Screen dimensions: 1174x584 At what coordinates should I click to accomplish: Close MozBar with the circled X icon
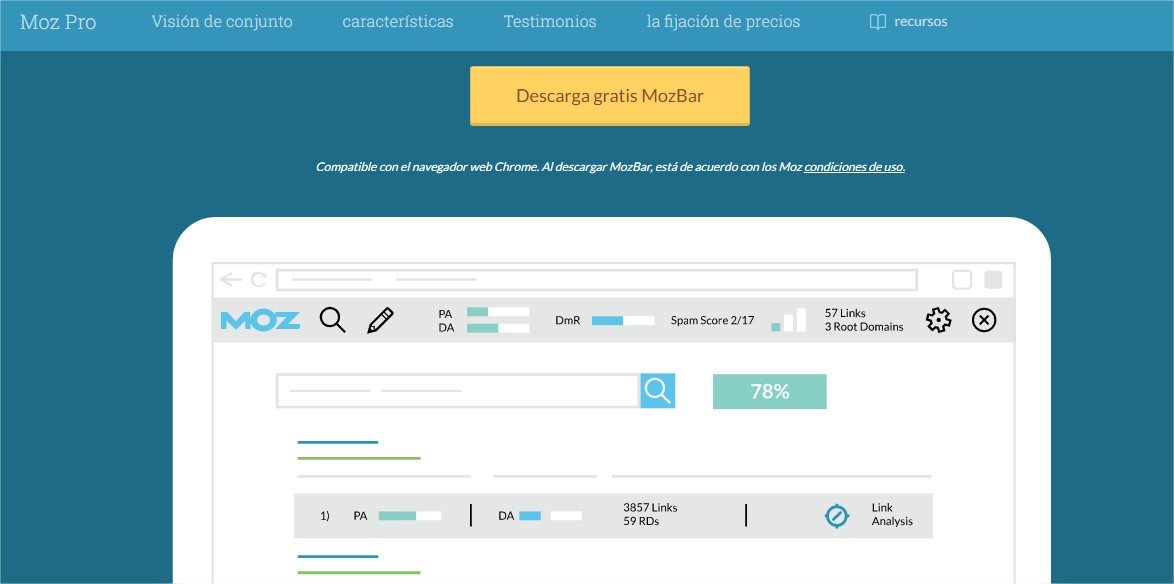point(984,320)
